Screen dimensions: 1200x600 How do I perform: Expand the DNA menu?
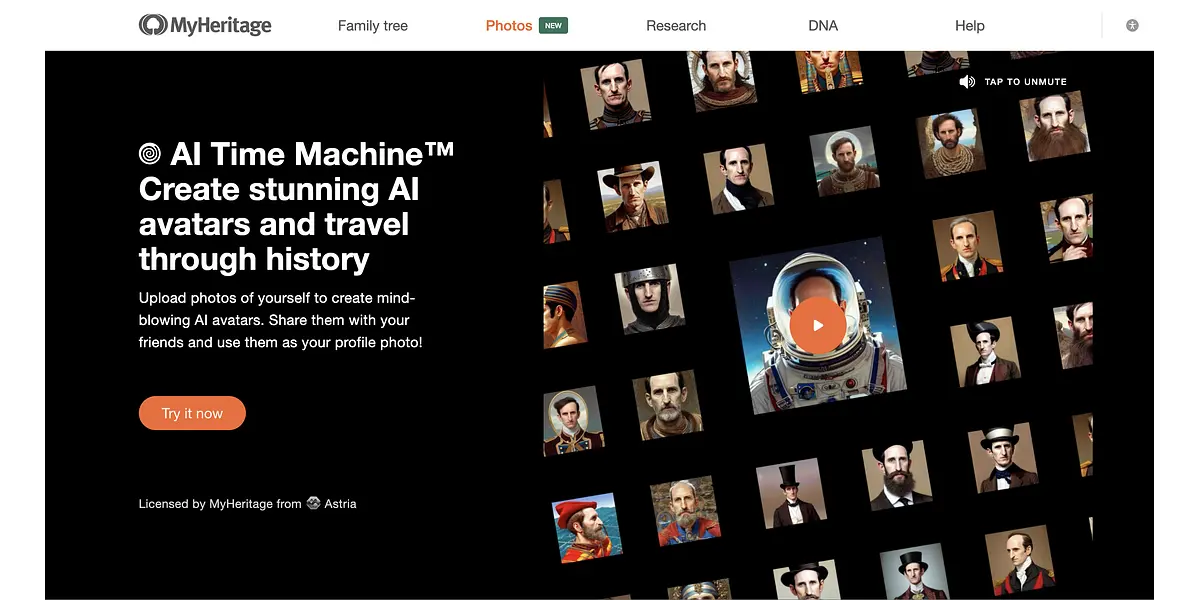click(823, 26)
